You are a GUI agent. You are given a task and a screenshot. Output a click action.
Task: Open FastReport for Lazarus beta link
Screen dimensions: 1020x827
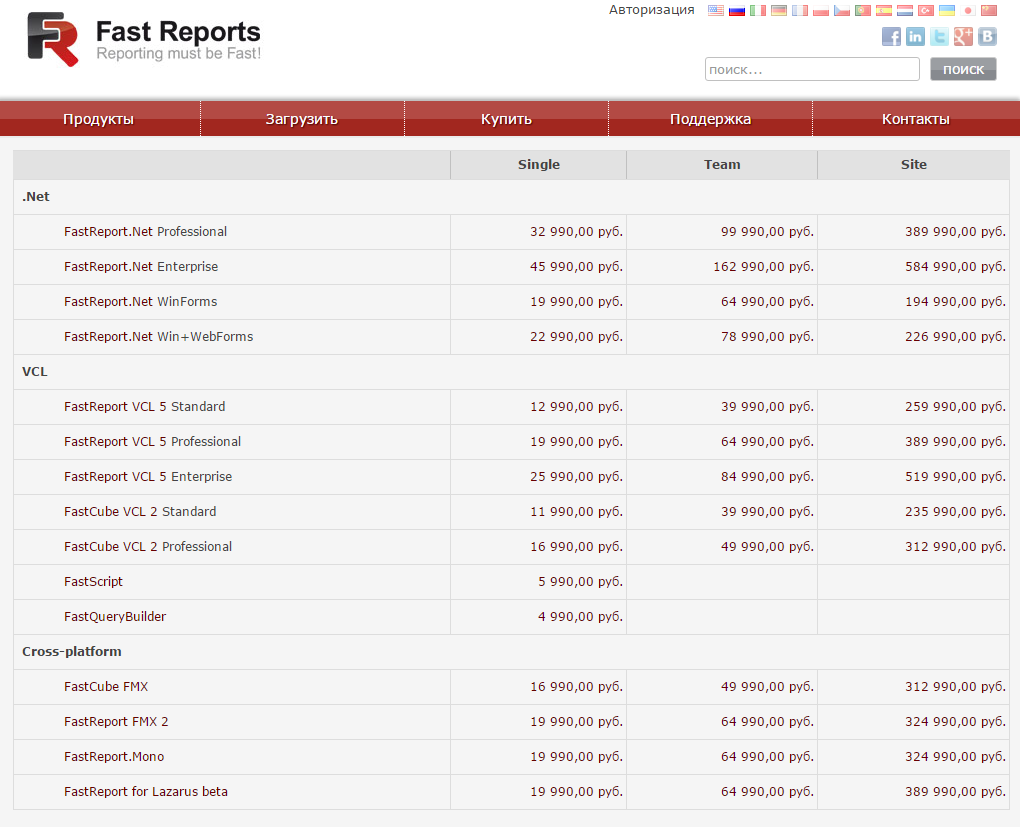point(146,792)
